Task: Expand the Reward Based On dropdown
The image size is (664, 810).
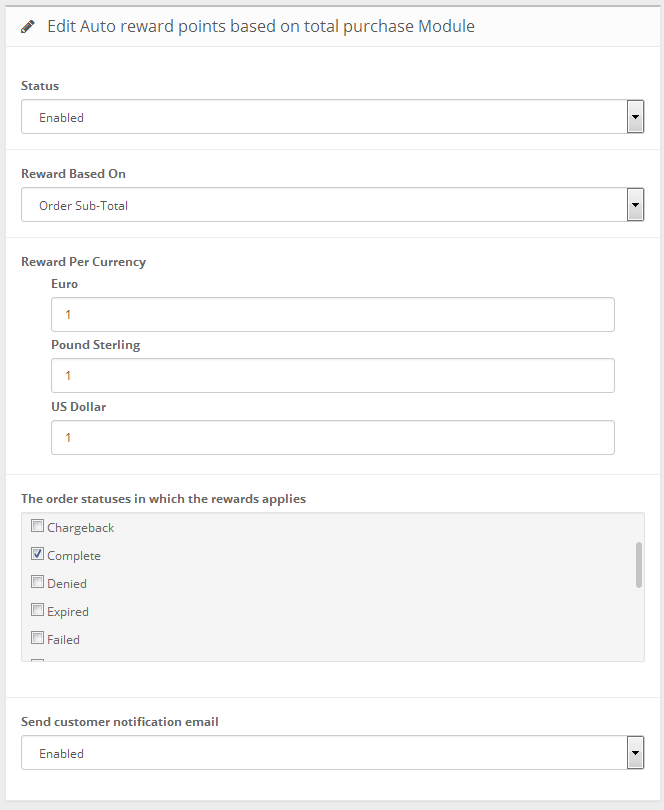Action: tap(324, 206)
